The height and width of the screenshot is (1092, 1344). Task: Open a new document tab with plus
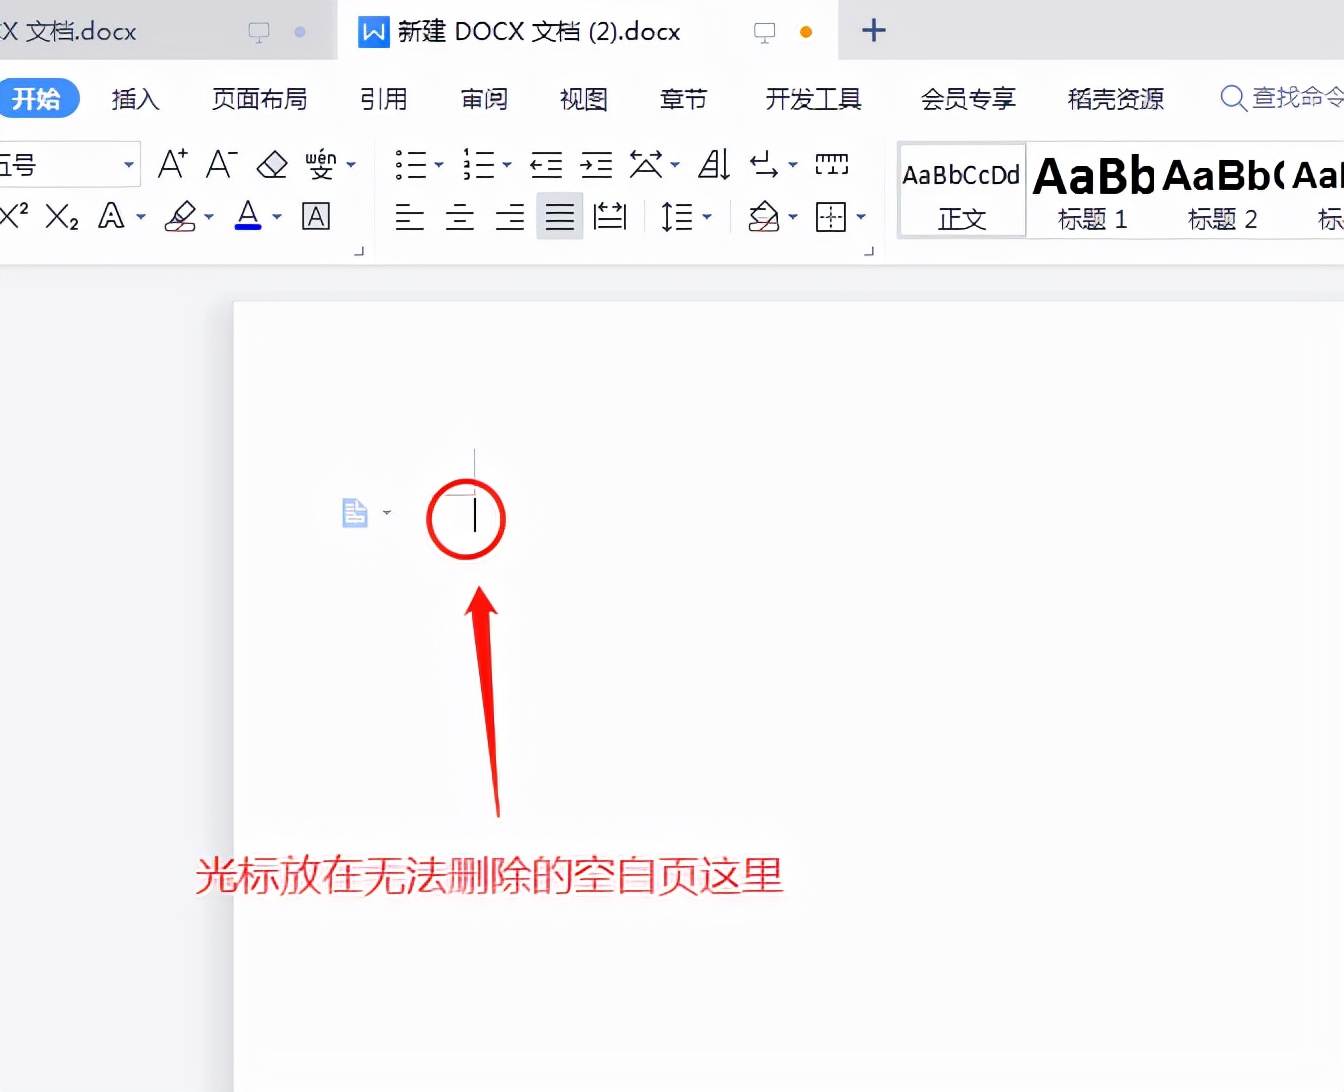click(874, 31)
